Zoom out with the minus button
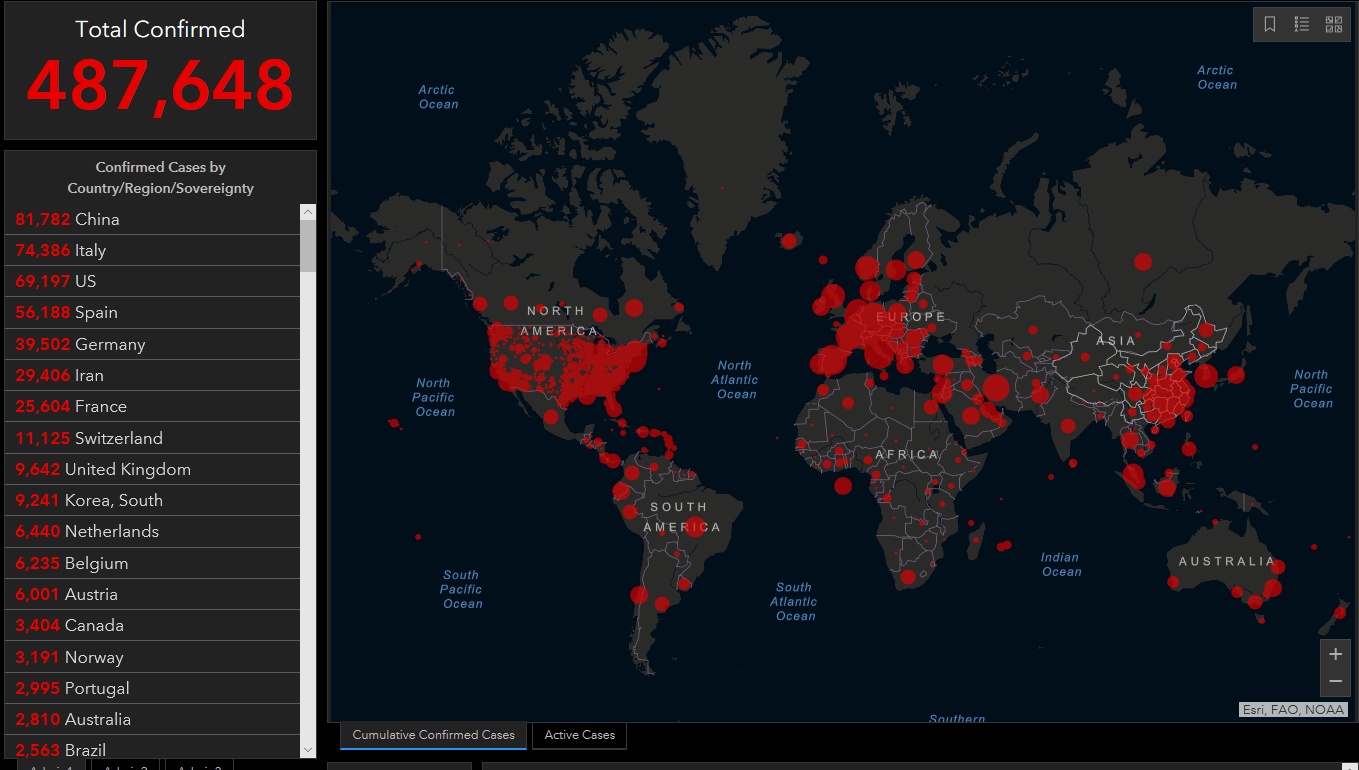This screenshot has height=770, width=1359. [1335, 682]
